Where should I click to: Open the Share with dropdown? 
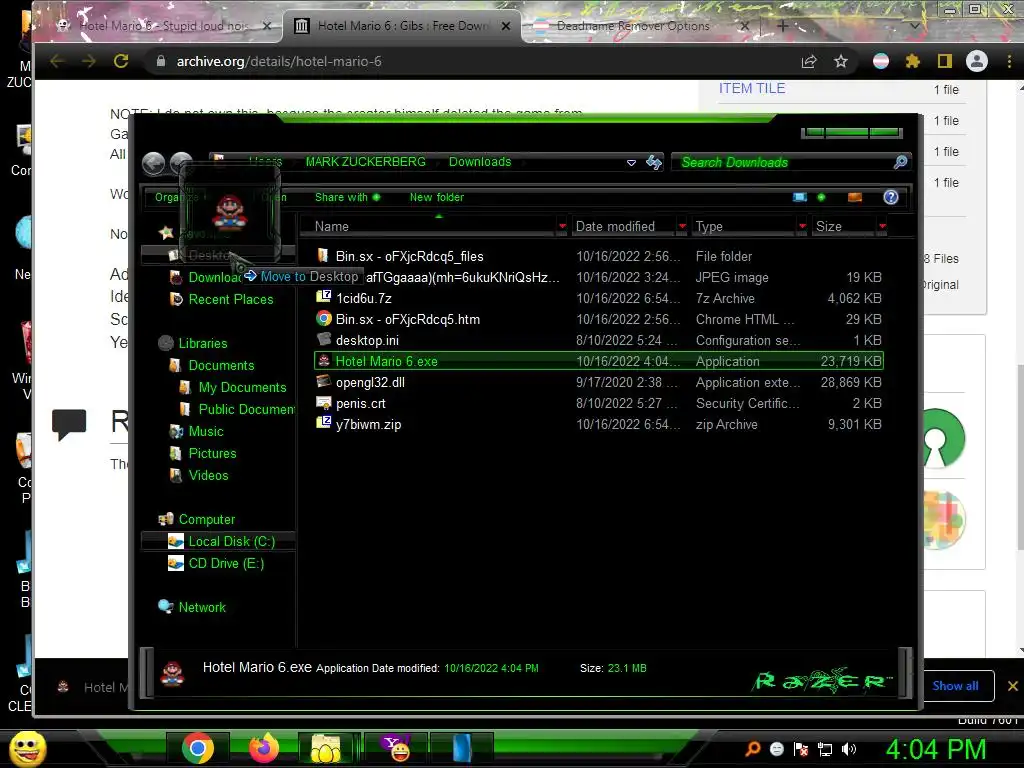347,197
